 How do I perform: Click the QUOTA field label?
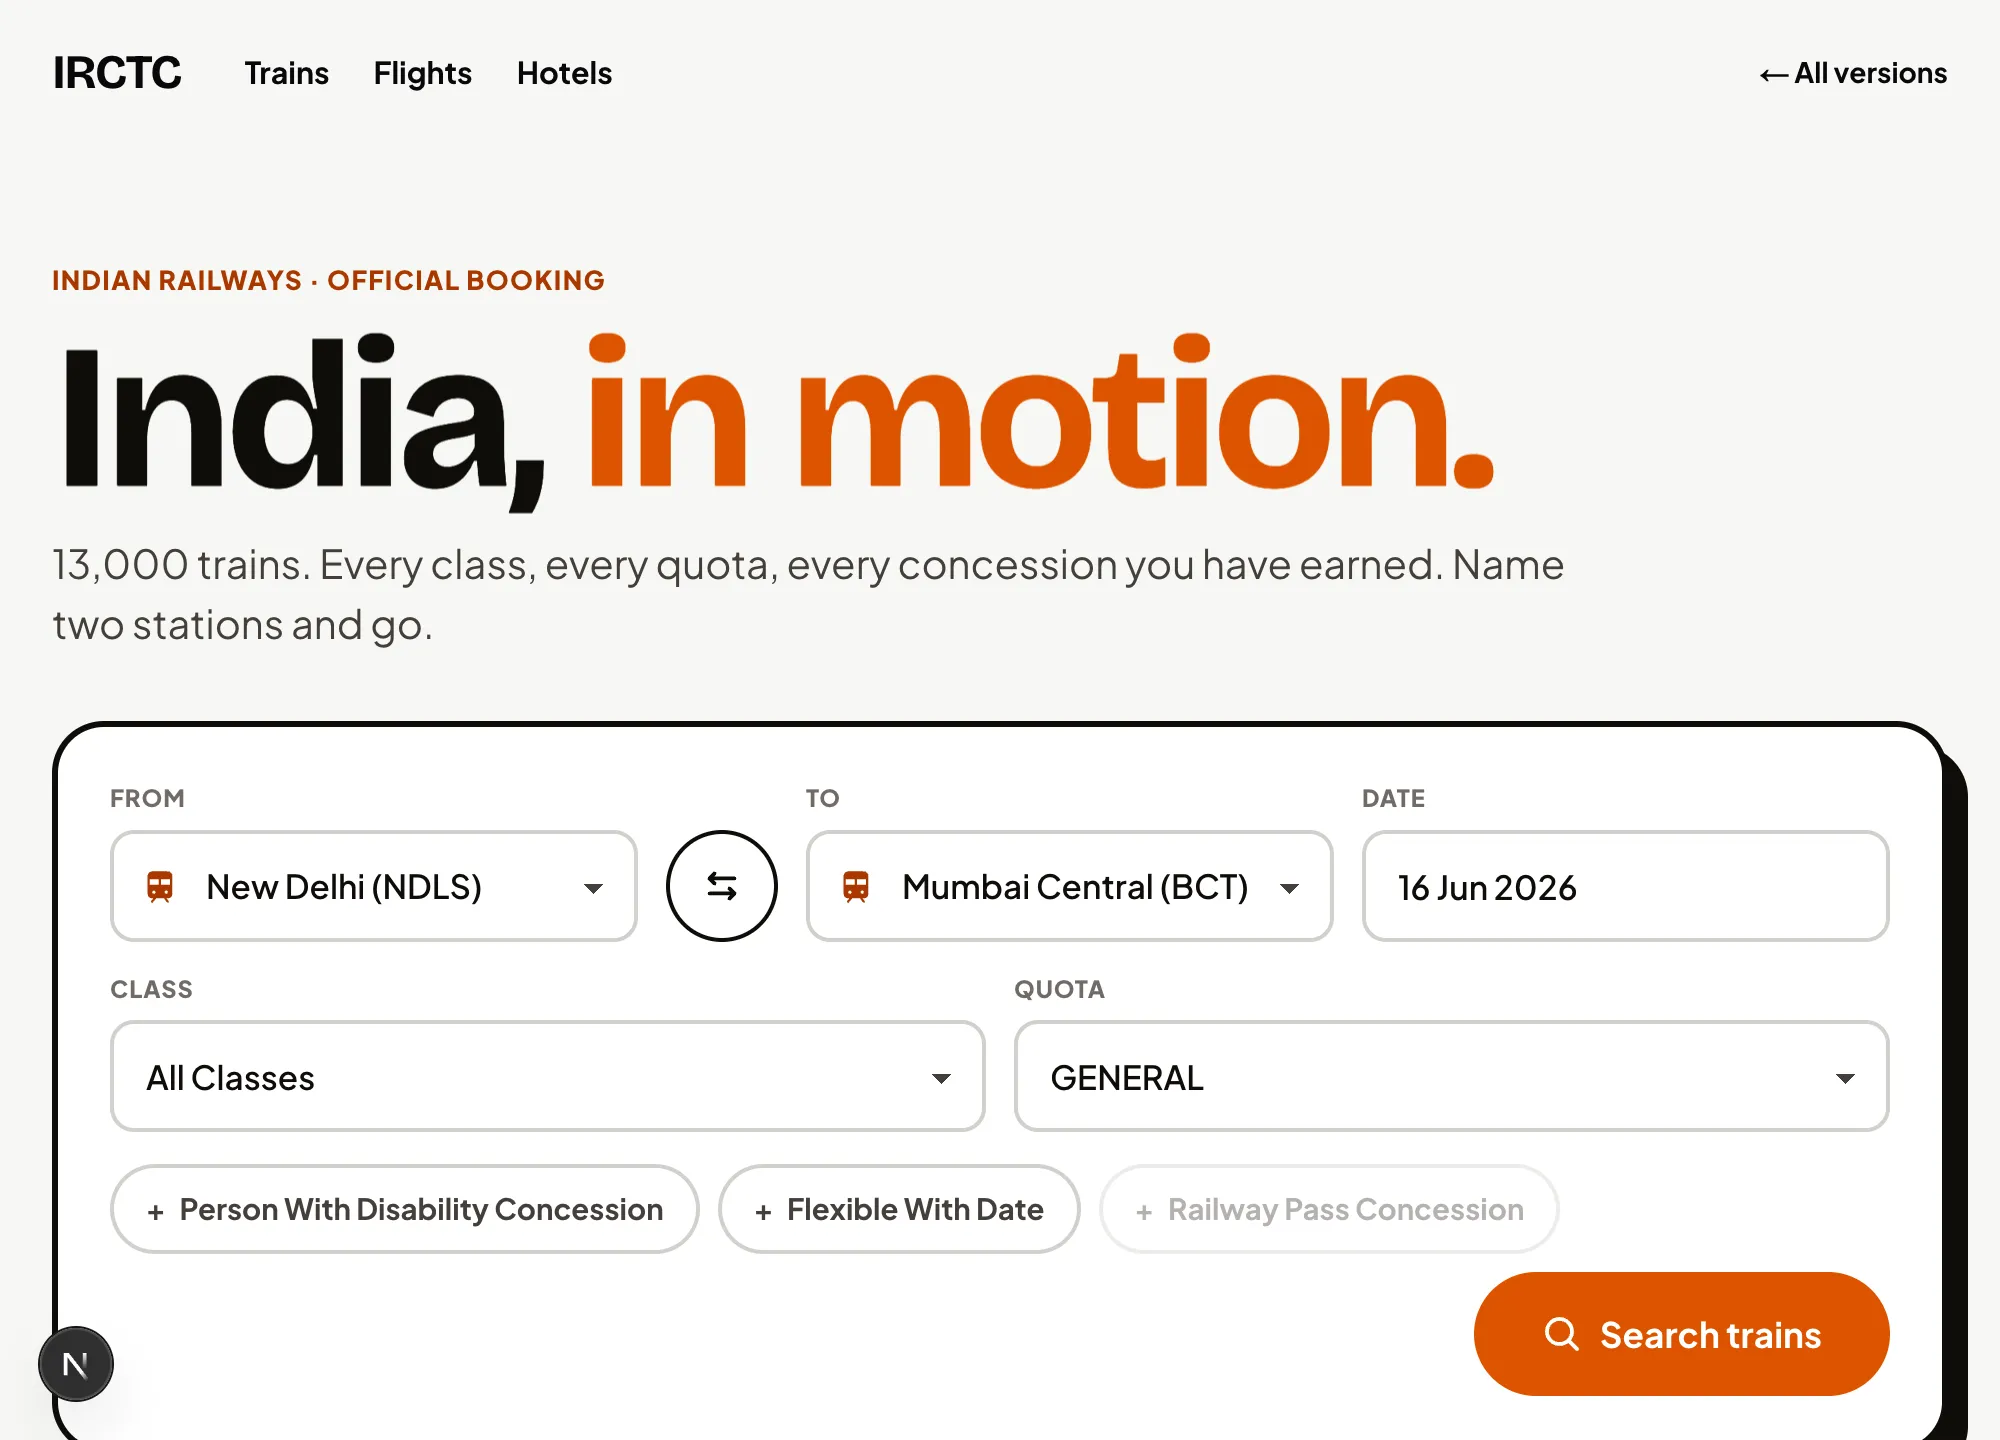(1059, 989)
